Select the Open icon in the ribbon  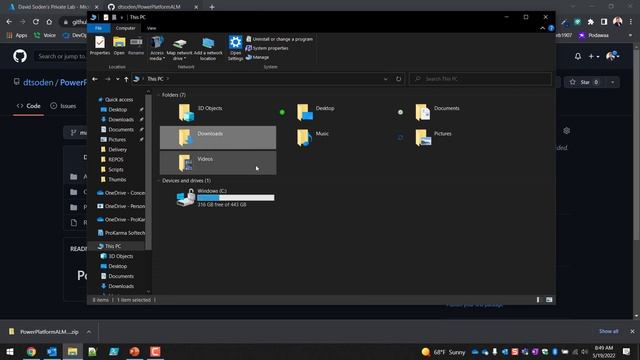119,45
